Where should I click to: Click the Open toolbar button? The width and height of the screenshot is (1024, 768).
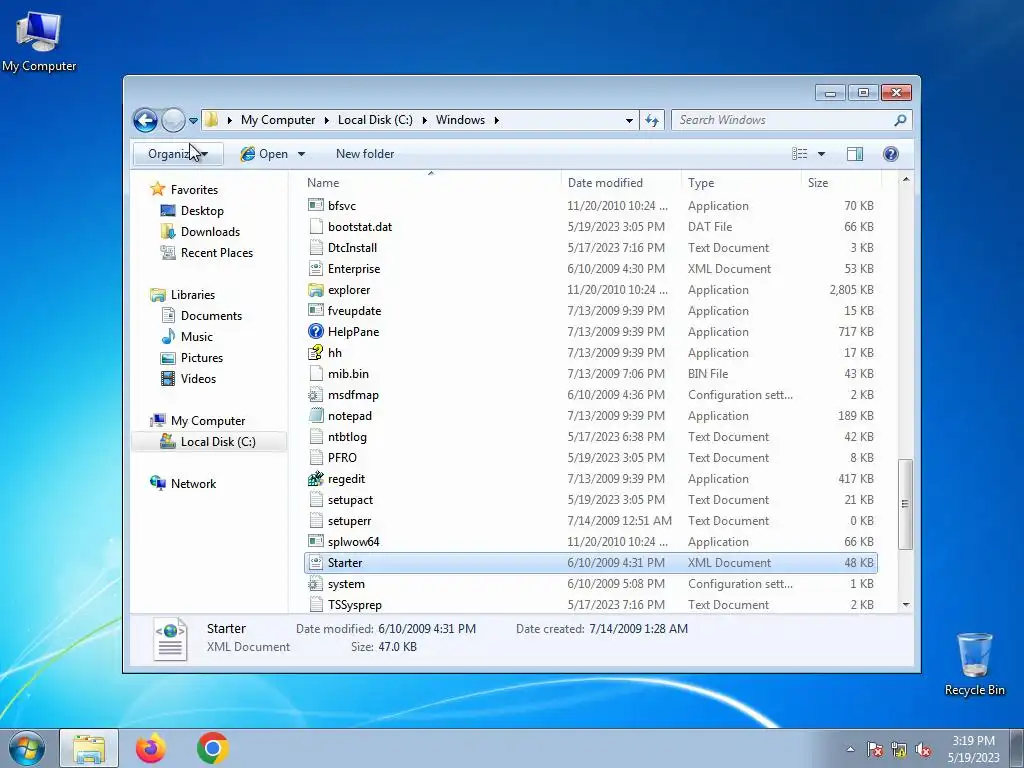264,154
